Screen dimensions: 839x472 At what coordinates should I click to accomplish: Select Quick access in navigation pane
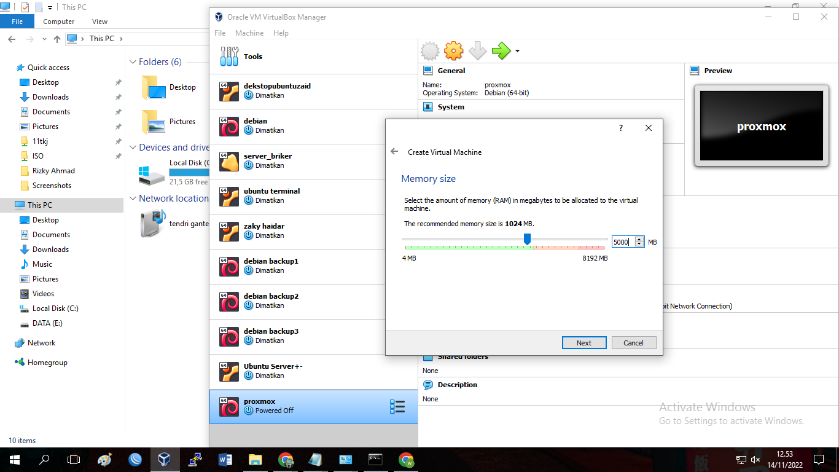click(48, 67)
